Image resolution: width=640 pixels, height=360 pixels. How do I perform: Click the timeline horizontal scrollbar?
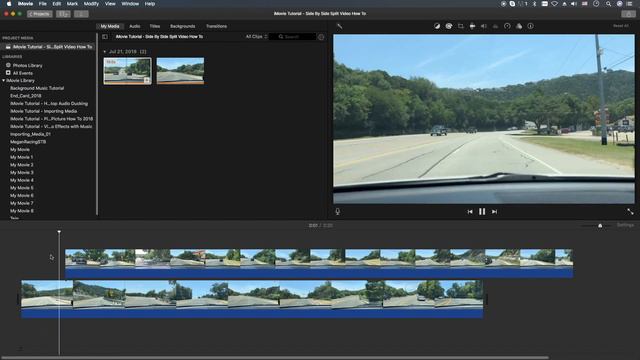coord(275,358)
